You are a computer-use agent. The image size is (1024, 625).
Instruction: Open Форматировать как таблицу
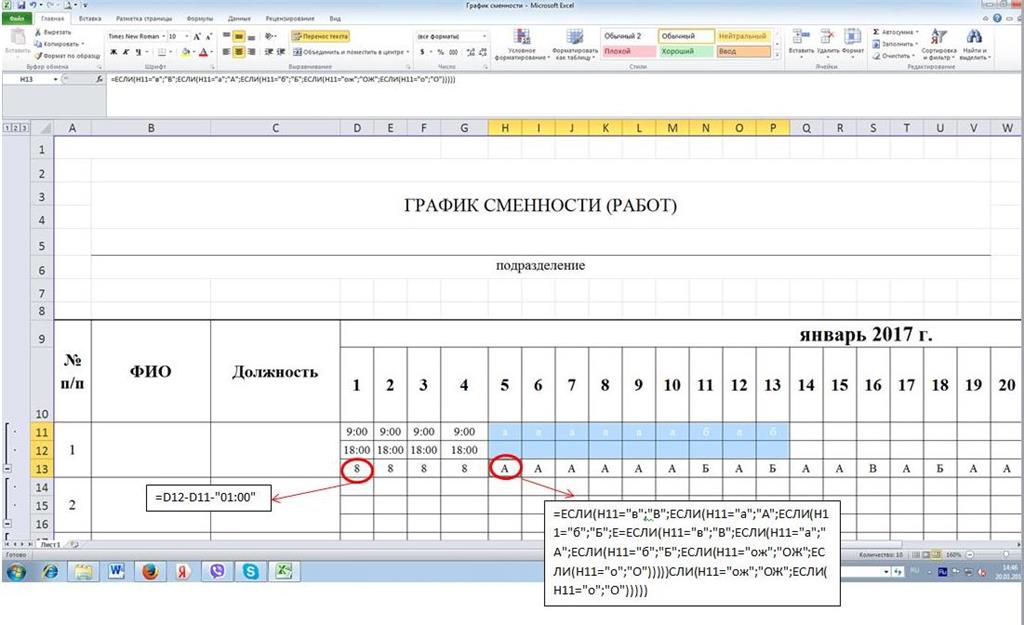(575, 44)
